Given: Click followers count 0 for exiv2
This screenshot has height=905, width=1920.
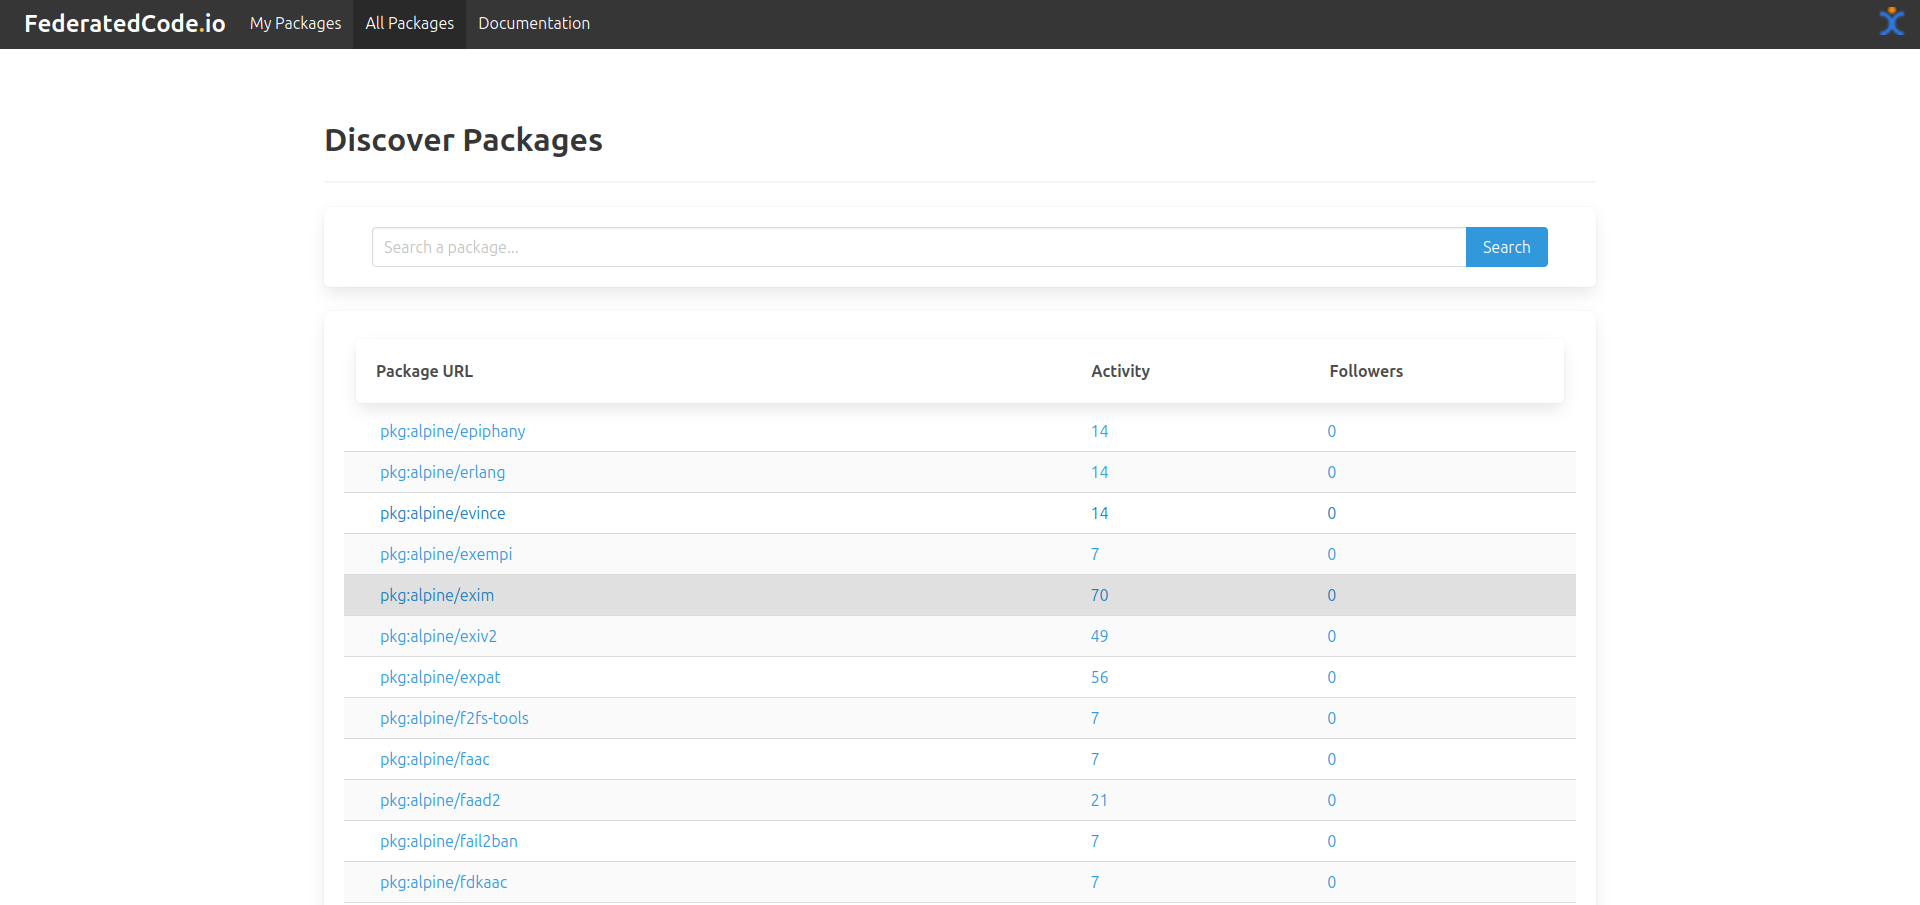Looking at the screenshot, I should [1332, 636].
